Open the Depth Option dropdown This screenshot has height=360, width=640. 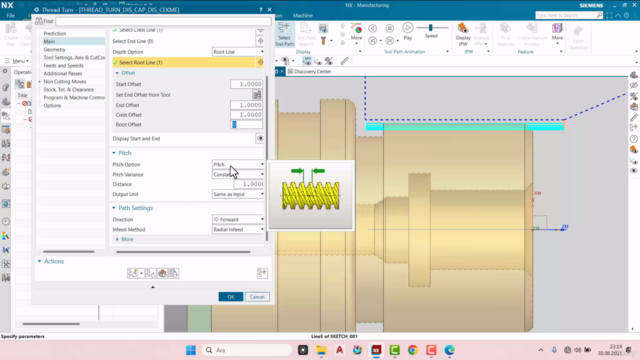click(238, 52)
